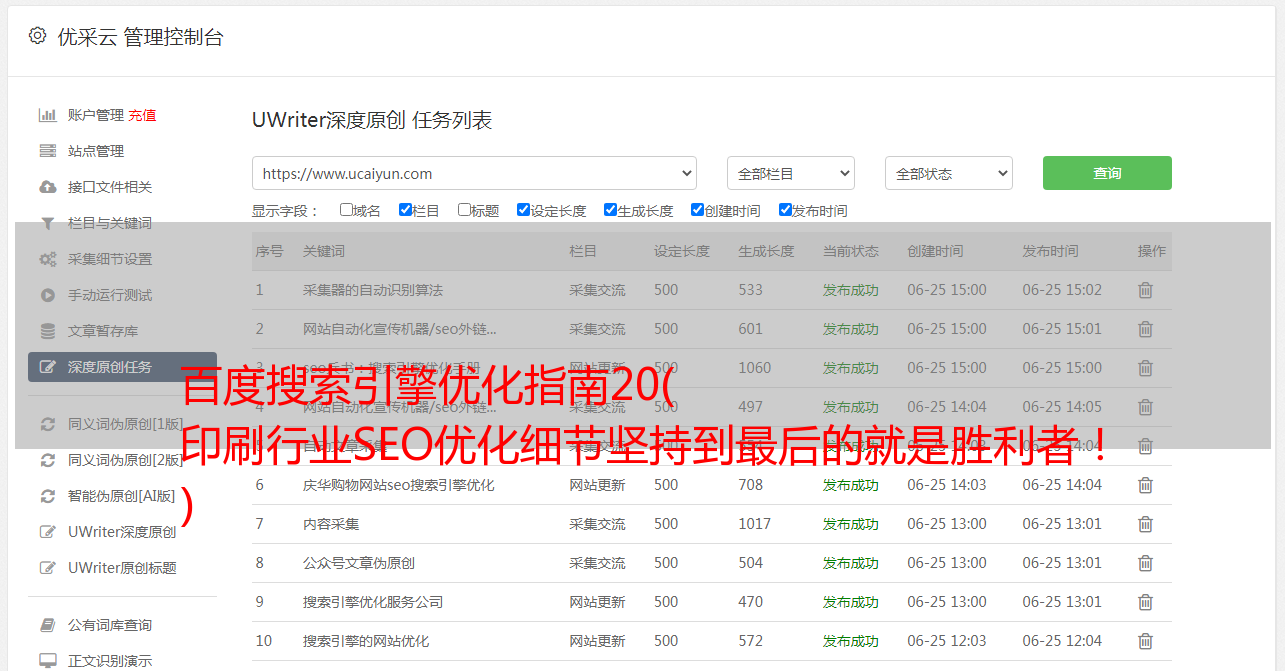Uncheck the 发布时间 display field checkbox
This screenshot has height=671, width=1285.
click(785, 210)
